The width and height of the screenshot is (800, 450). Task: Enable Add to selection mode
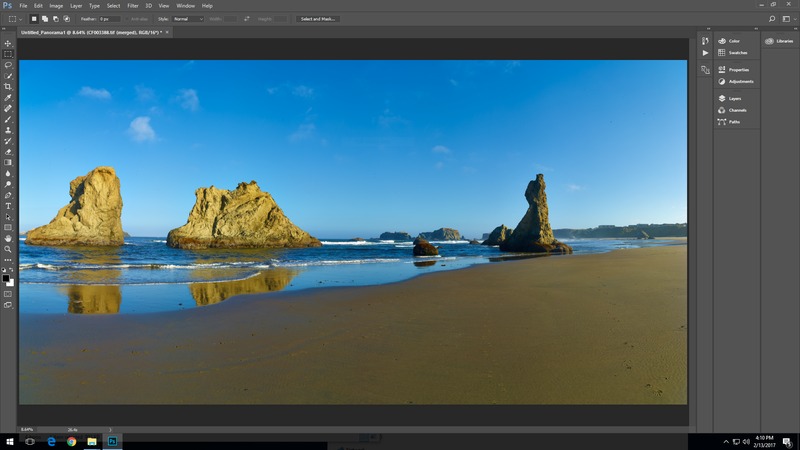click(46, 18)
